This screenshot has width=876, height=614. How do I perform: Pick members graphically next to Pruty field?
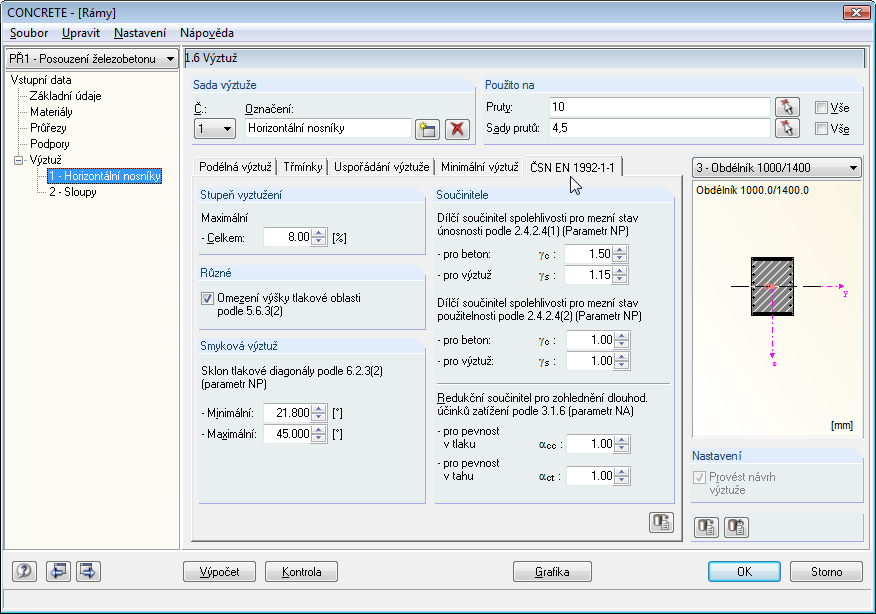tap(787, 107)
